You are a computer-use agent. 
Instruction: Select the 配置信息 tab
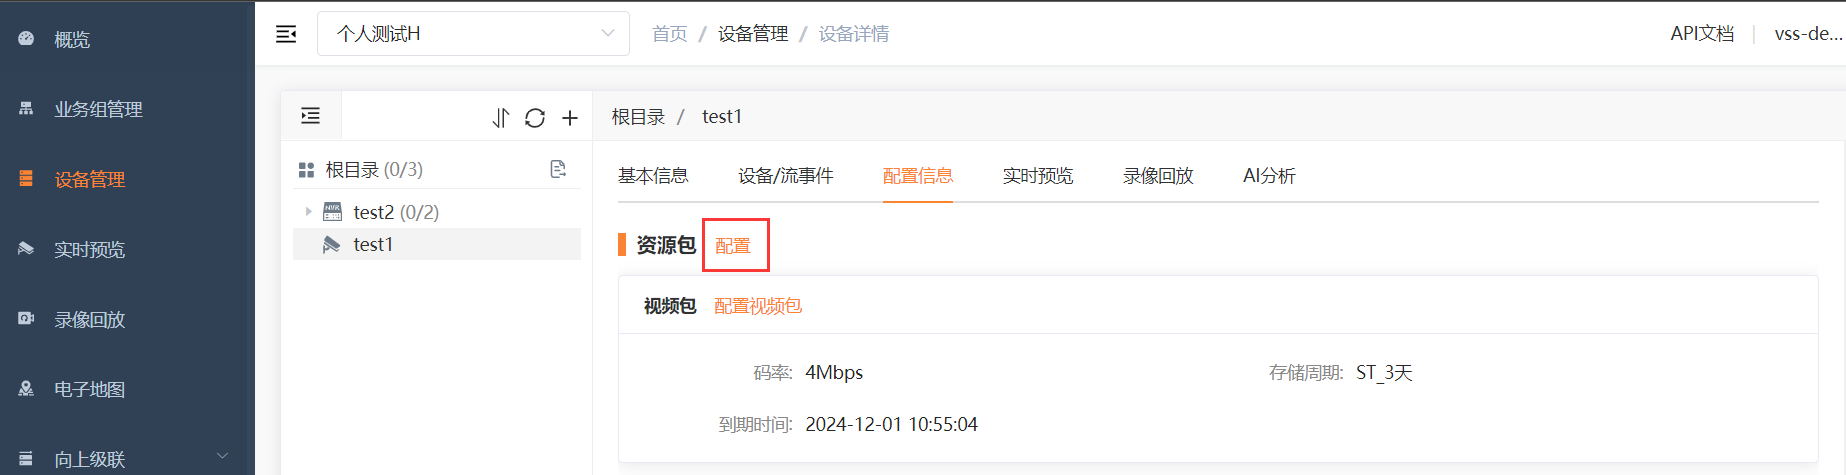click(918, 176)
